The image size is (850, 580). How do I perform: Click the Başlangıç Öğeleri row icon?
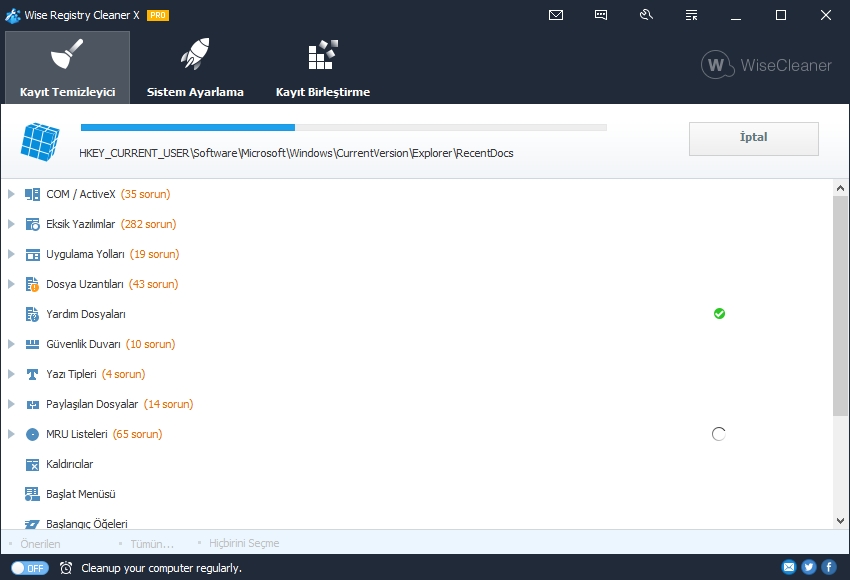(33, 524)
